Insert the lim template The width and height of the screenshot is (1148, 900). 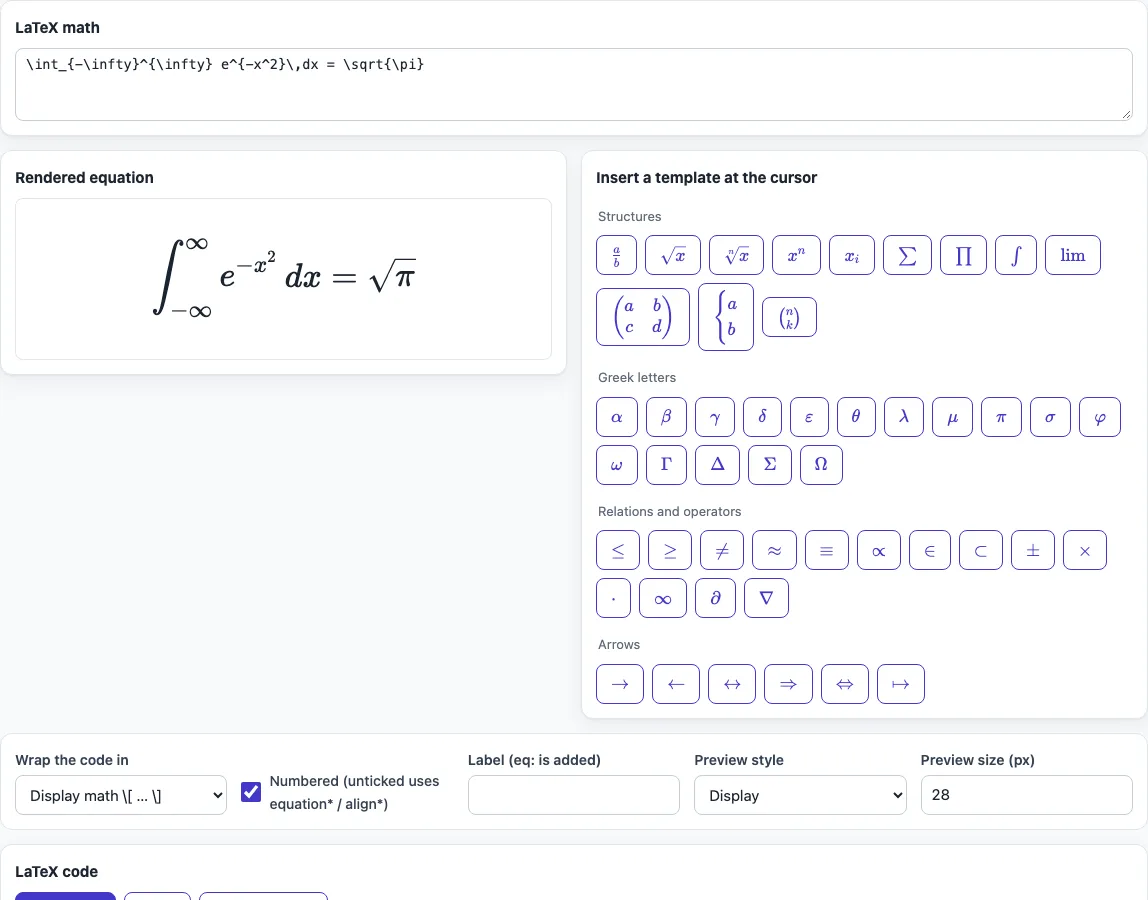click(1073, 255)
